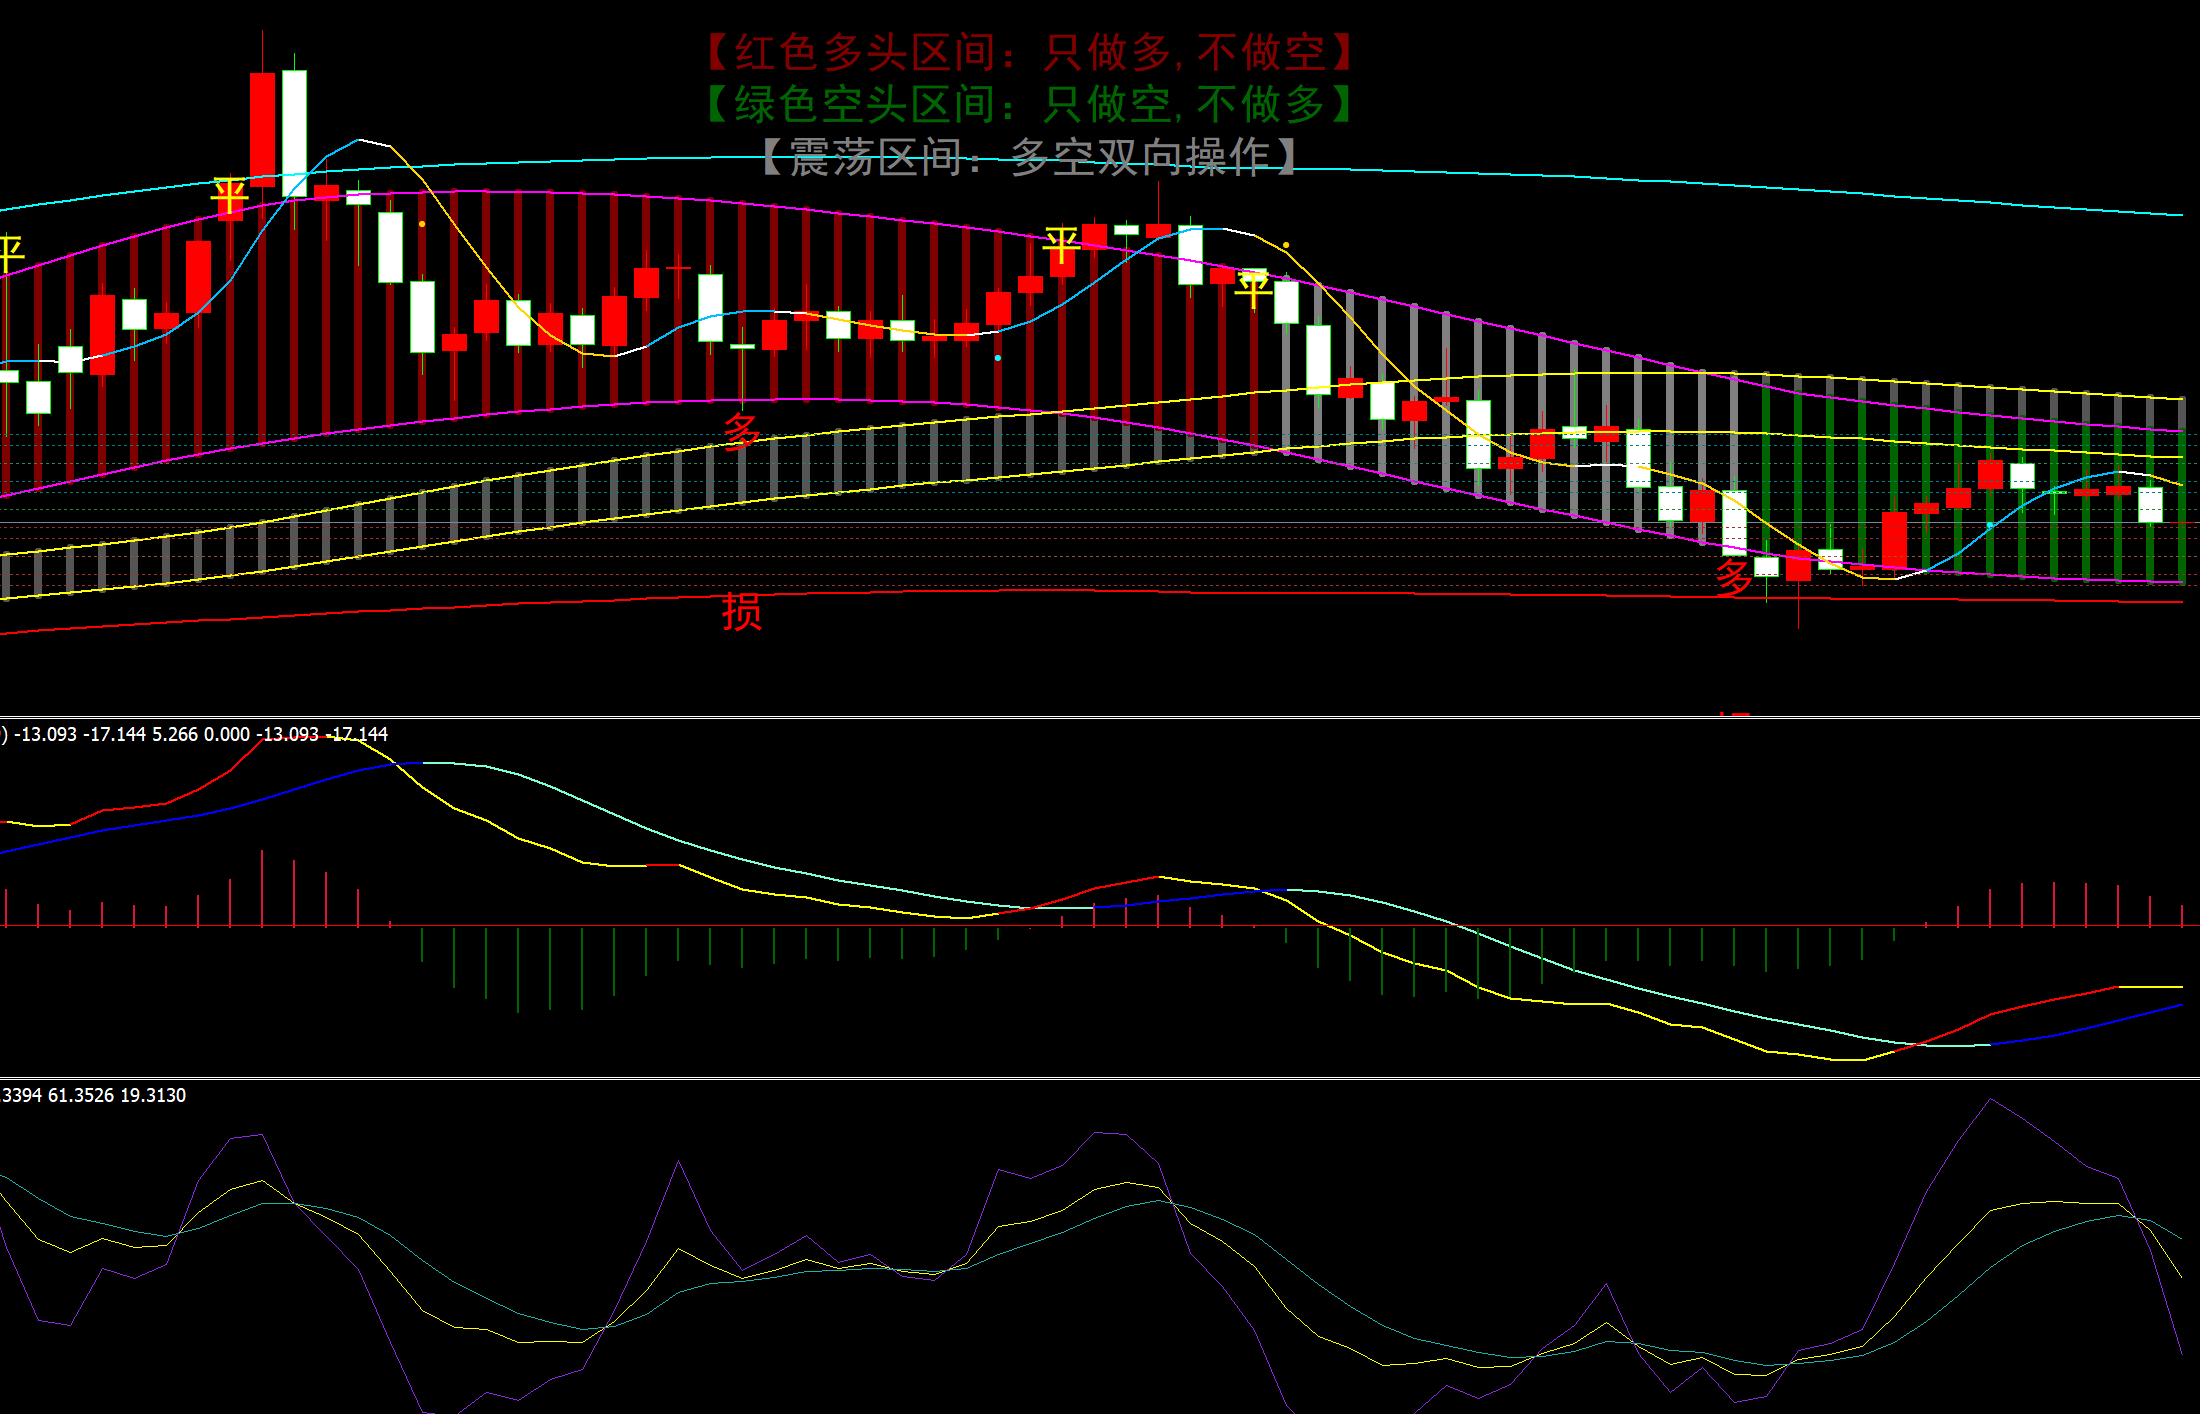This screenshot has width=2200, height=1414.
Task: Click the tallest red MACD histogram bar
Action: tap(262, 888)
